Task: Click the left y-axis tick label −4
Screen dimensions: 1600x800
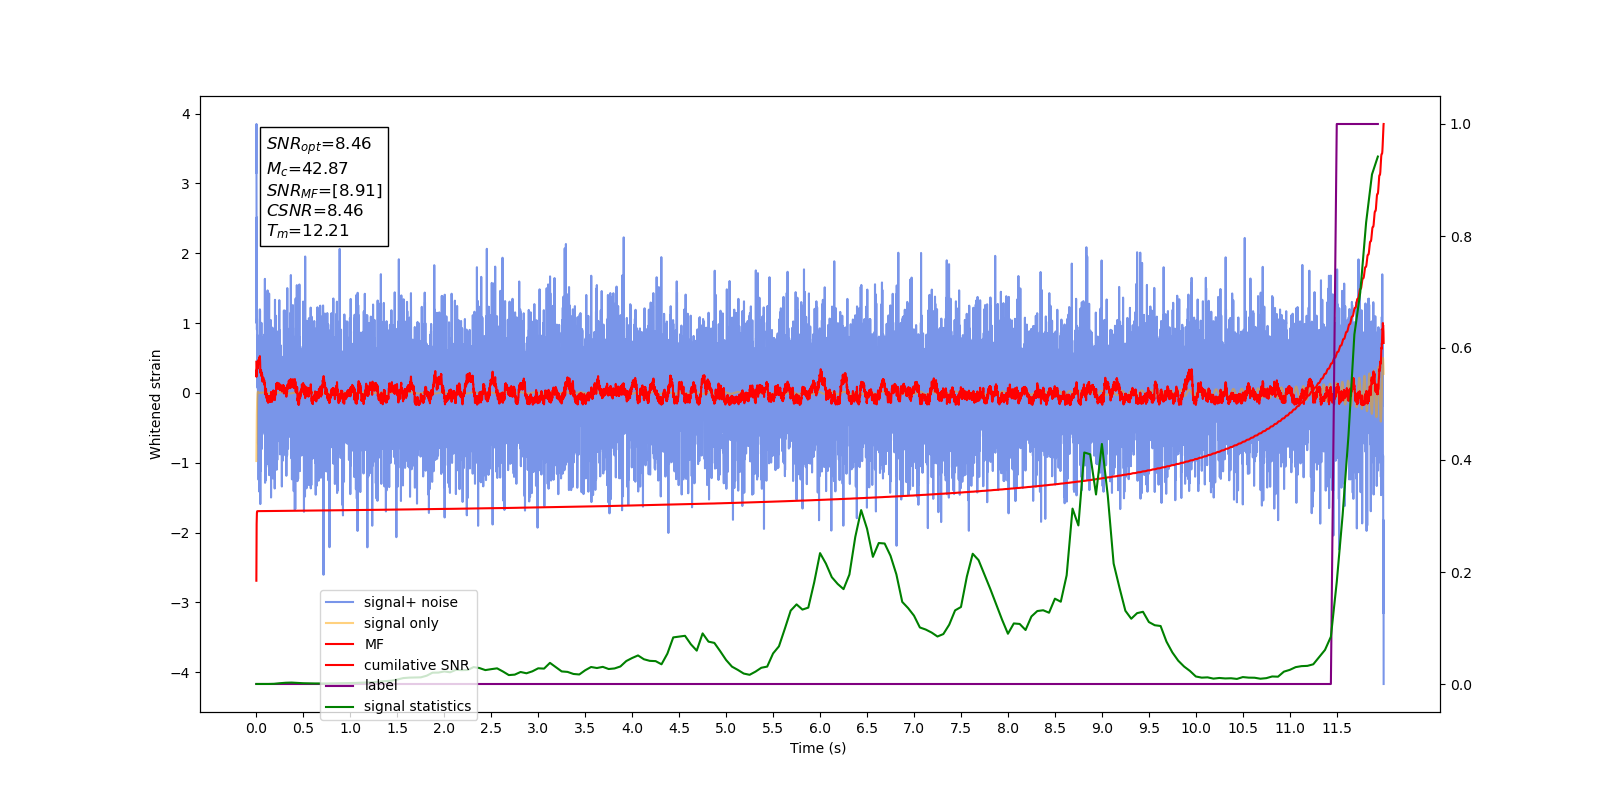Action: pyautogui.click(x=181, y=672)
